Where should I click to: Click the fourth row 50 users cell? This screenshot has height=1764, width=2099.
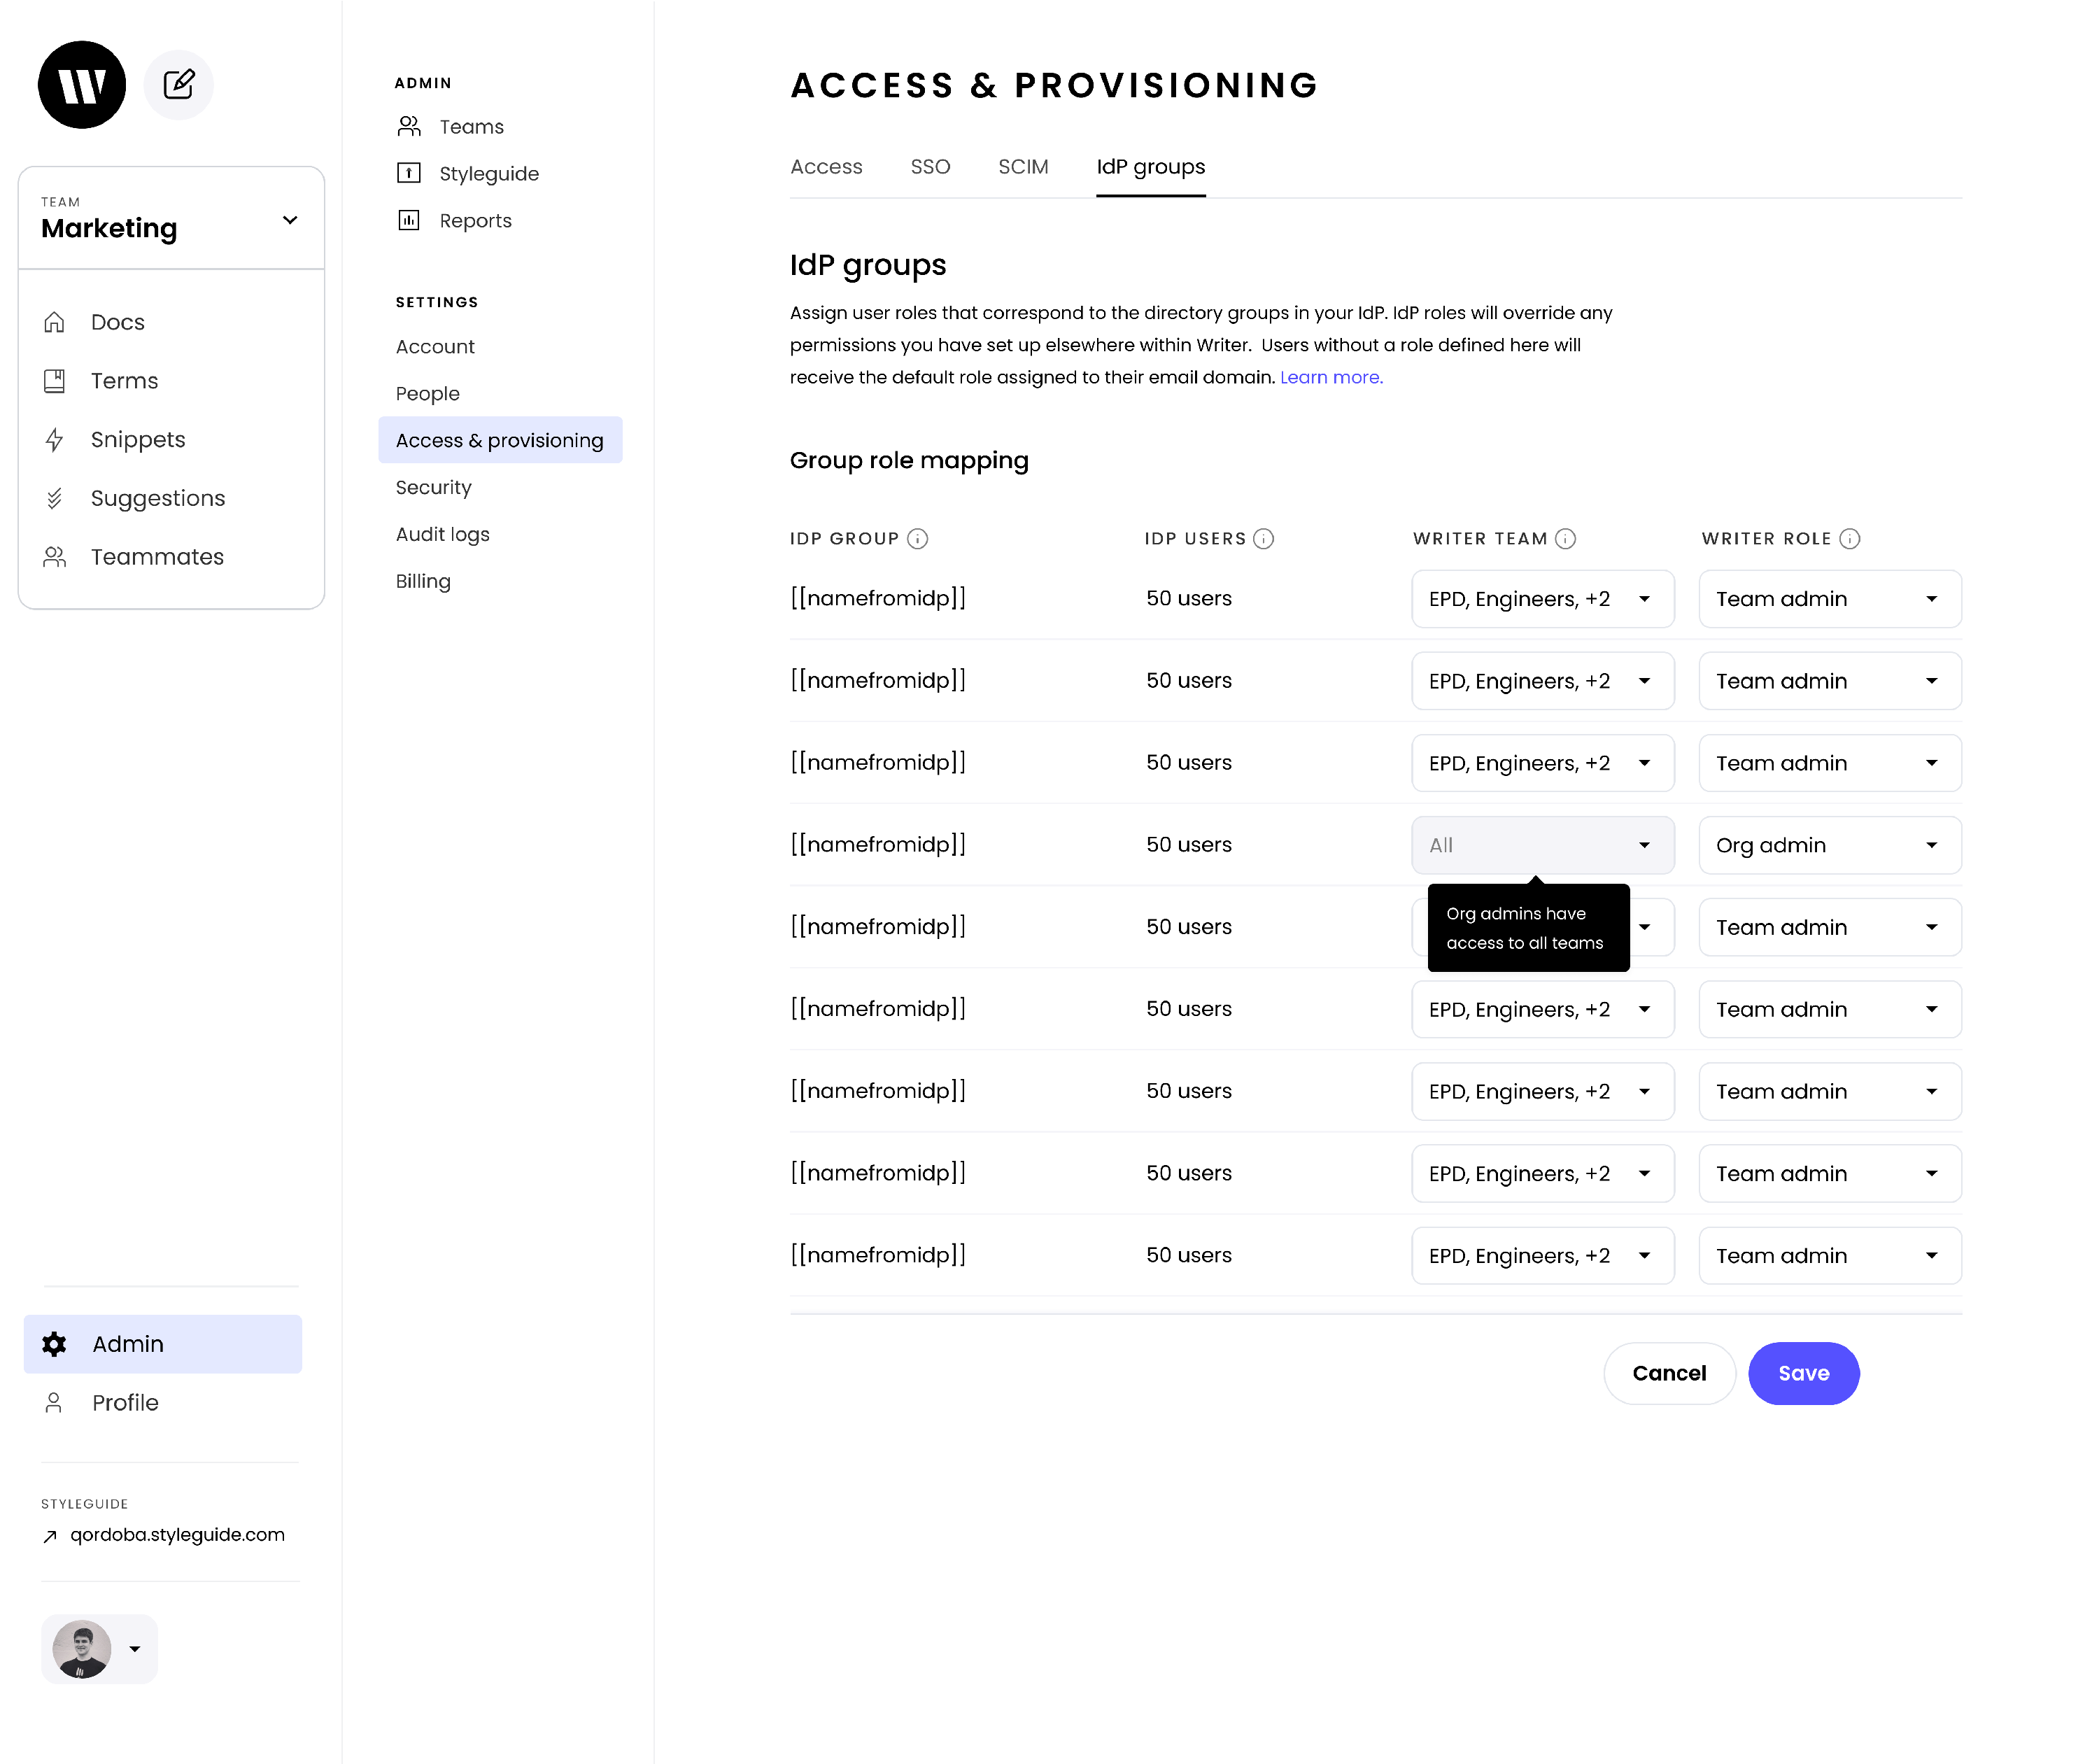click(1188, 845)
